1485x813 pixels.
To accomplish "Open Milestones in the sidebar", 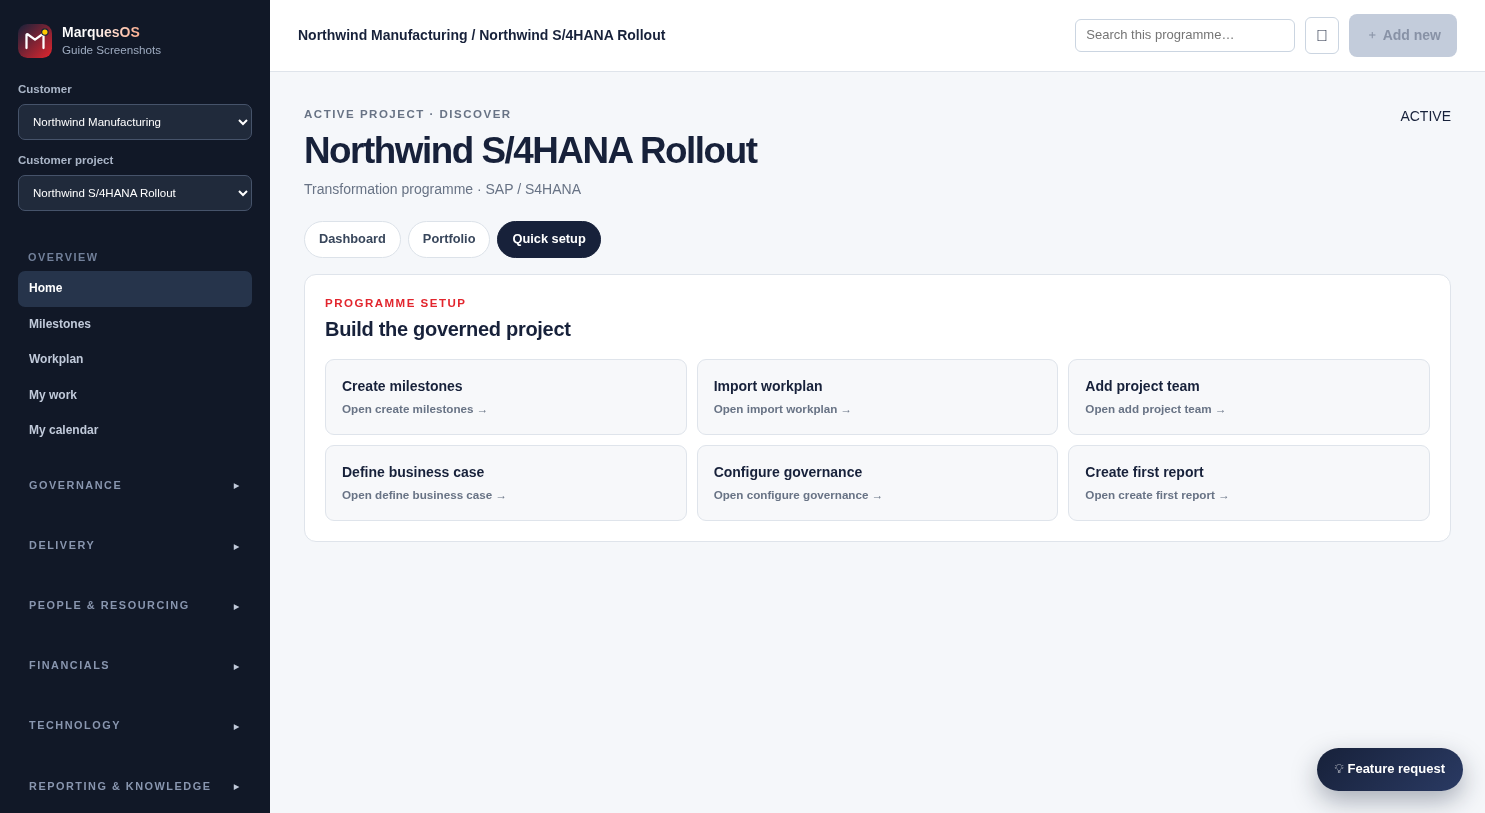I will click(x=135, y=324).
